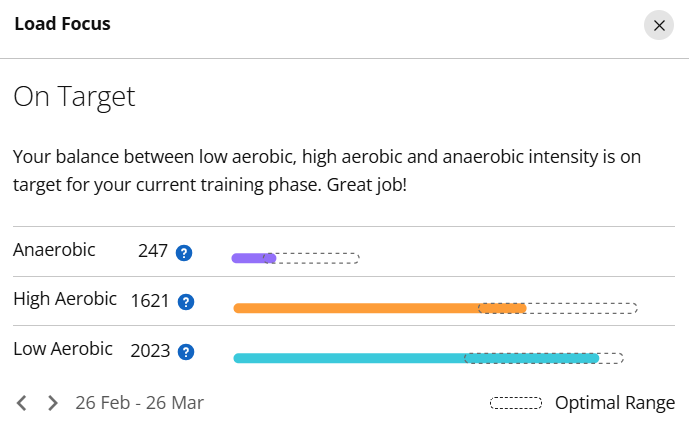Click the Low Aerobic value 2023

click(x=150, y=351)
